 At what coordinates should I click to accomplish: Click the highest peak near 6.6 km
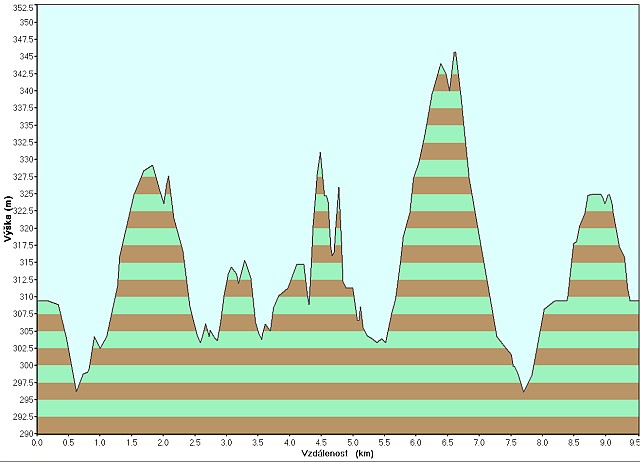(455, 54)
